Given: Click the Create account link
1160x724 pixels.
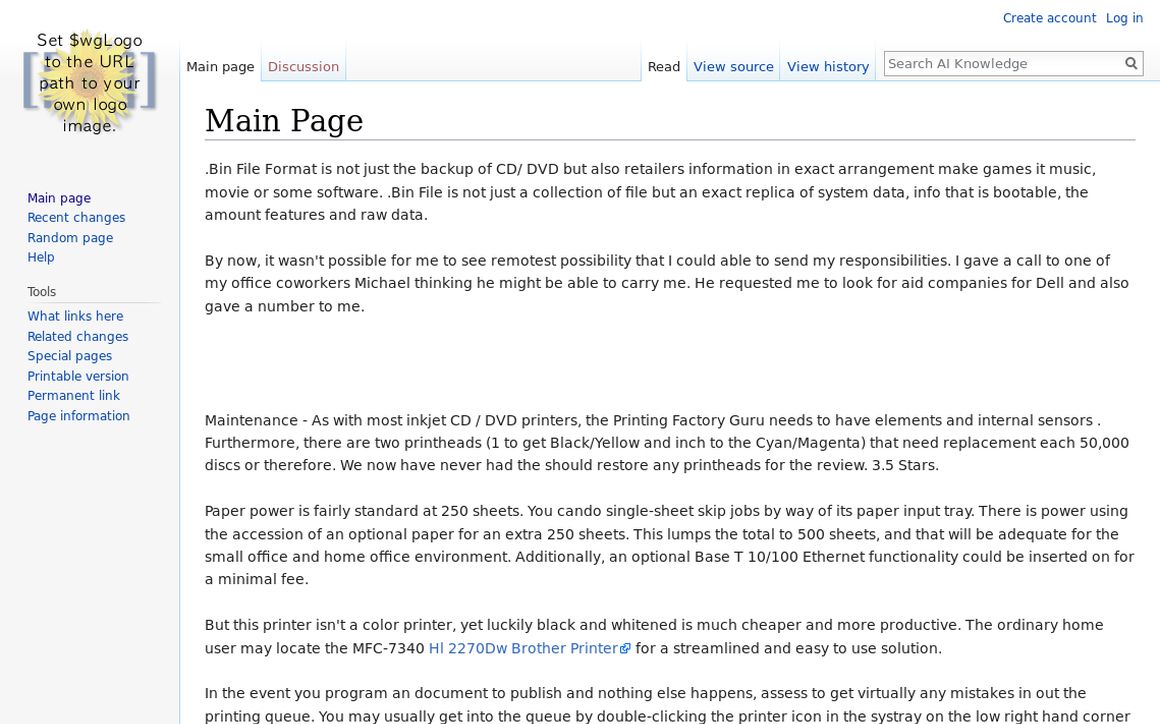Looking at the screenshot, I should click(x=1049, y=18).
